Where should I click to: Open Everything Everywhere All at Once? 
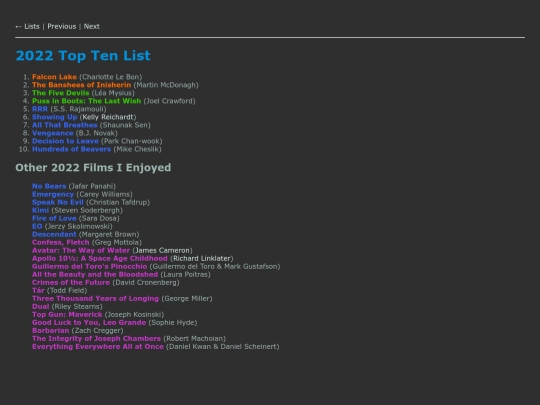(x=98, y=346)
